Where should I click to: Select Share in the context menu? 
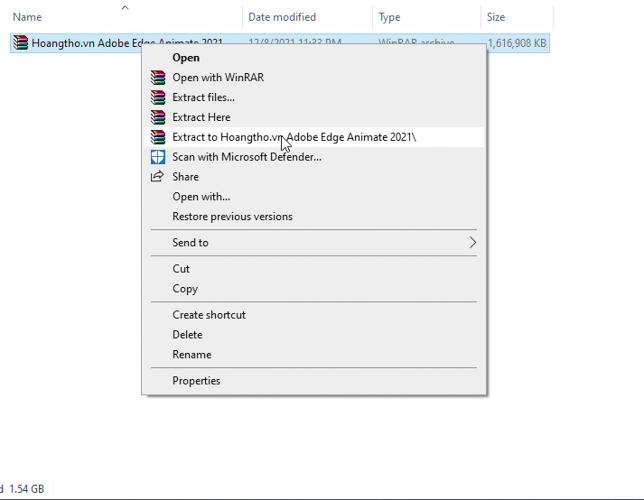click(314, 177)
